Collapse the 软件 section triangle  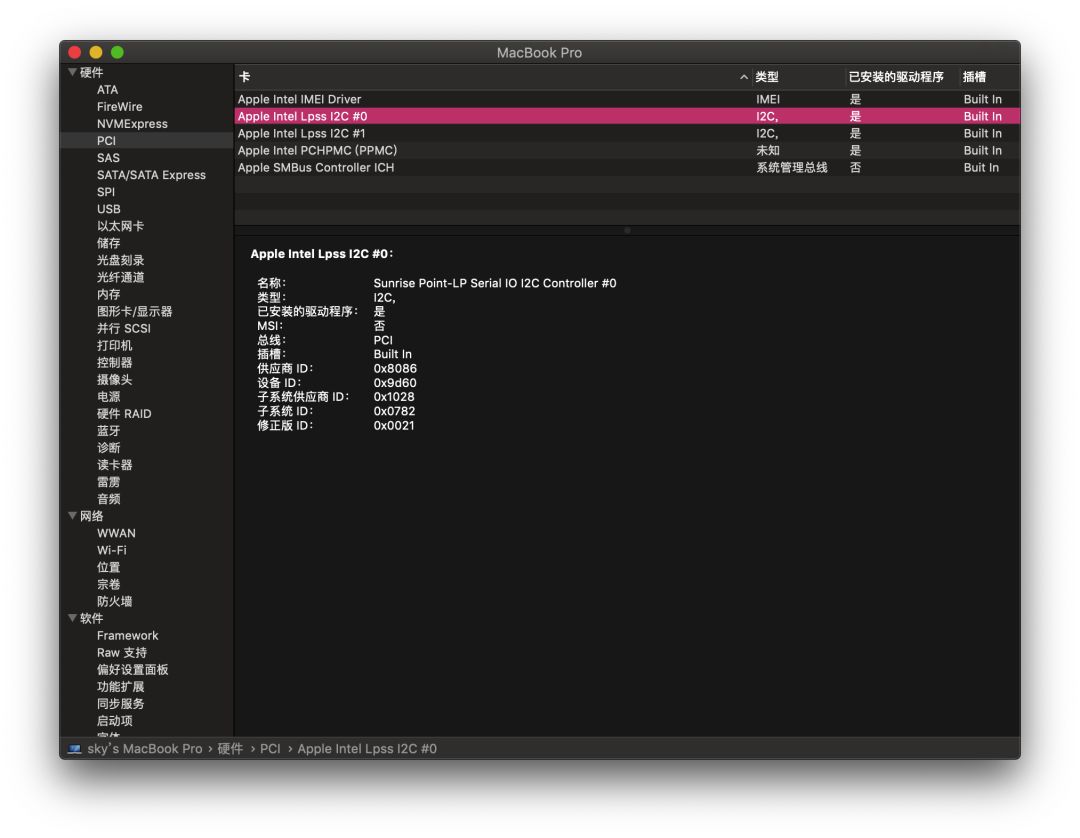coord(72,618)
